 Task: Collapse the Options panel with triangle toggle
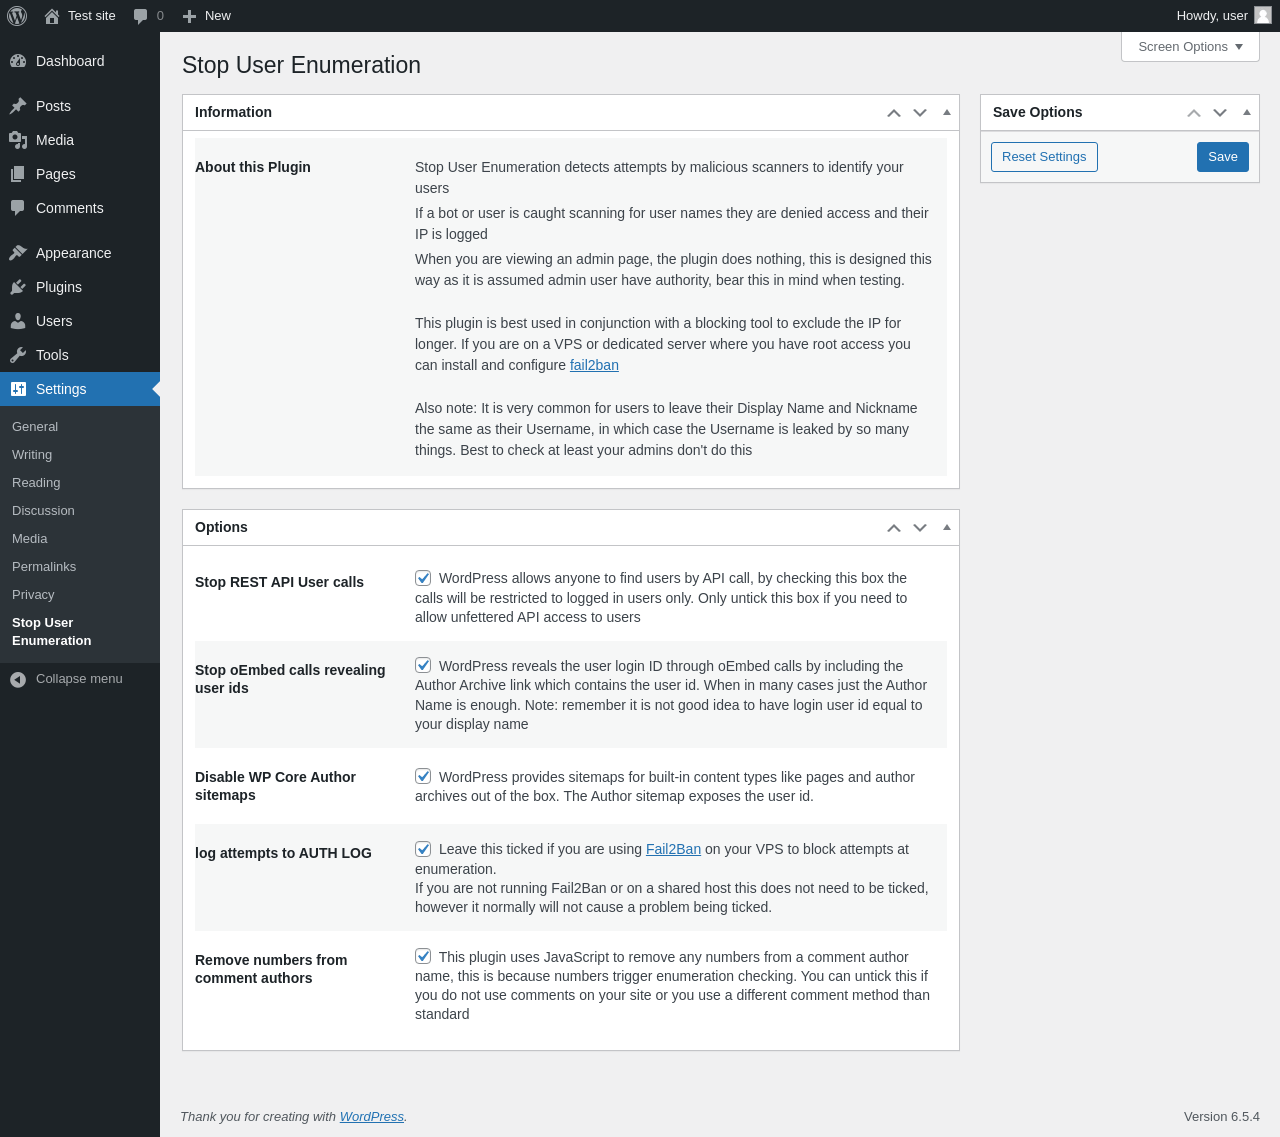click(x=947, y=527)
